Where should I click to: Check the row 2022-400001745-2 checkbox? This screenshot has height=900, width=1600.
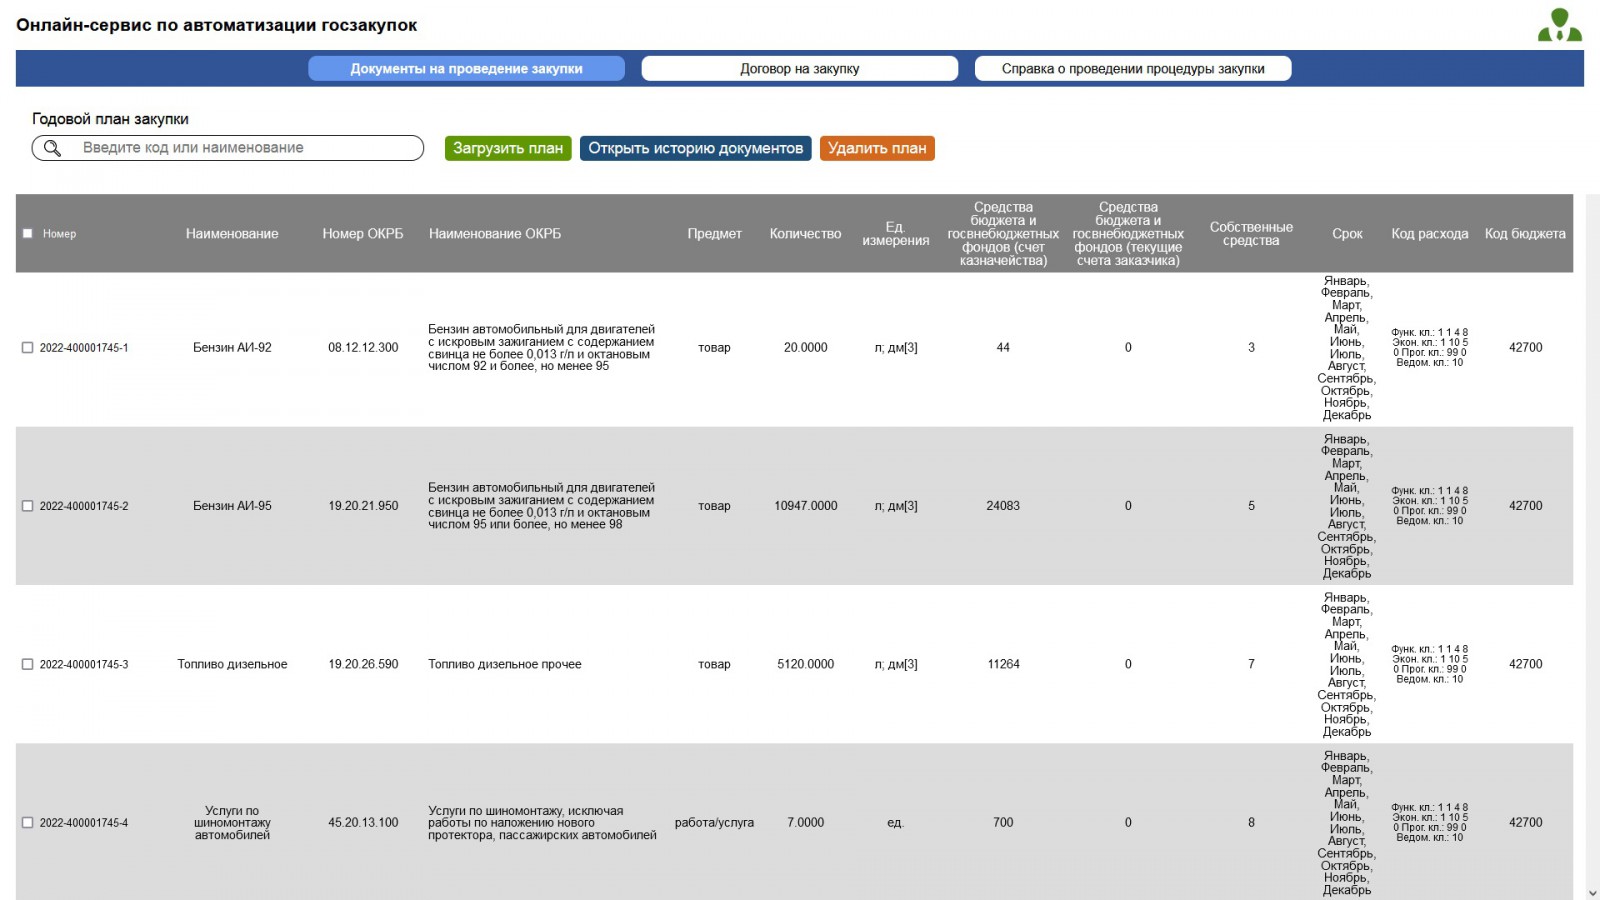point(27,506)
